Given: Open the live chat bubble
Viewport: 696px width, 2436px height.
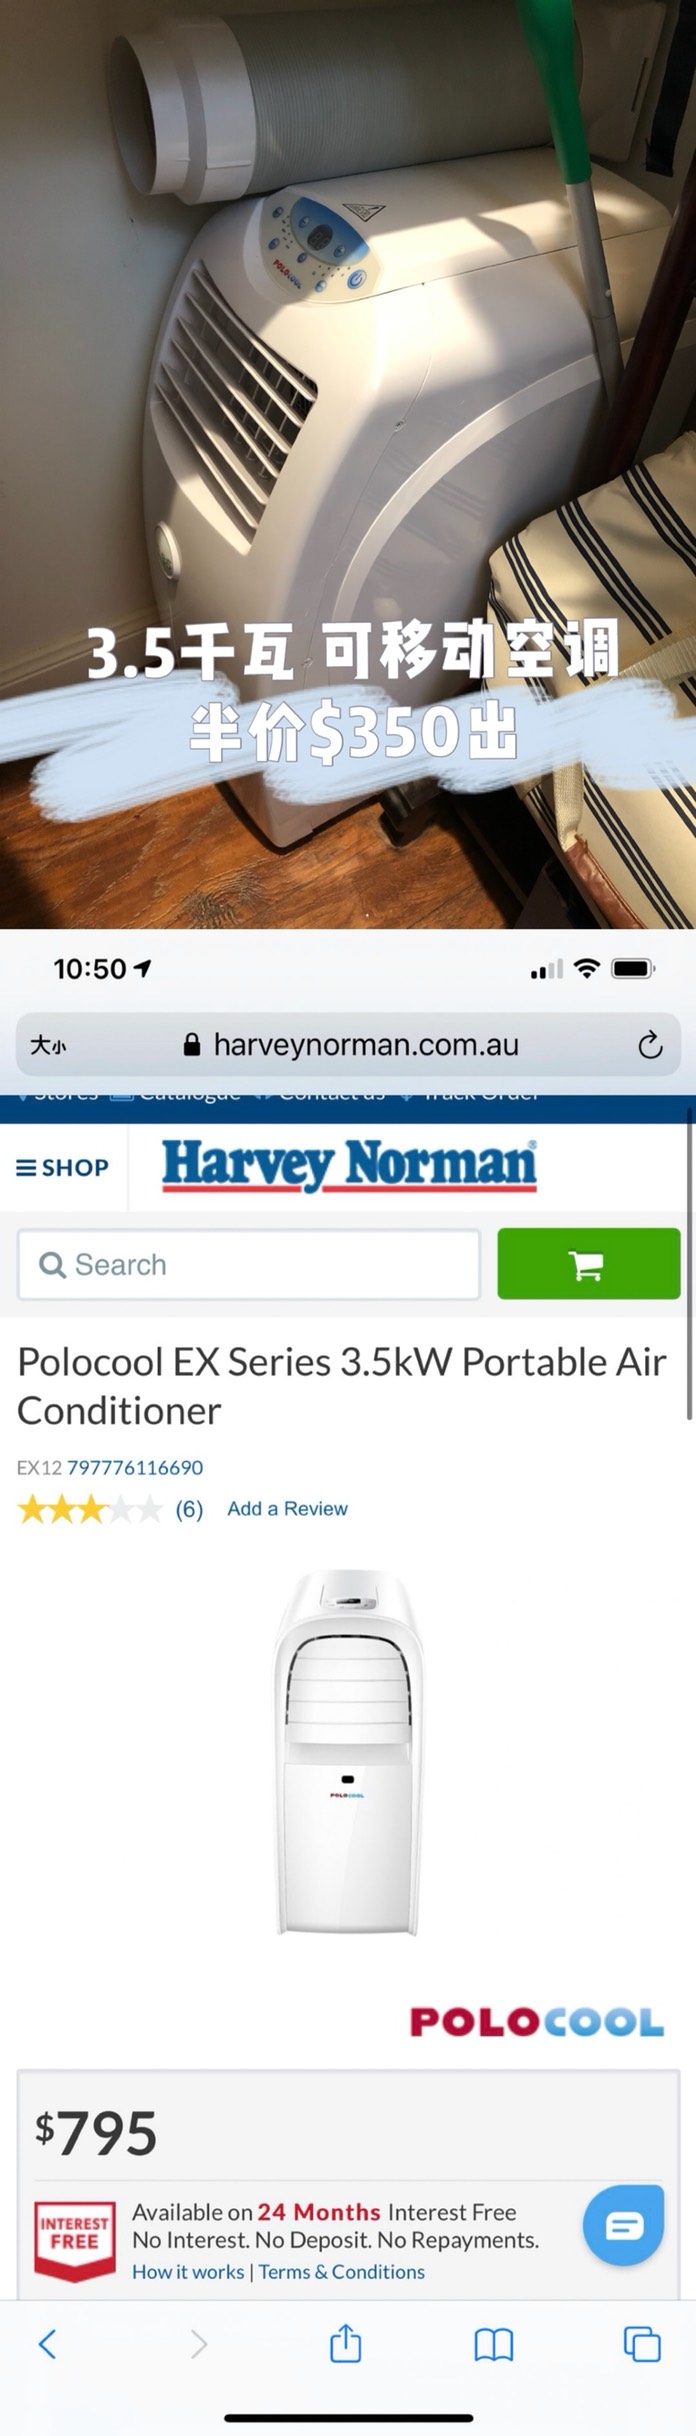Looking at the screenshot, I should coord(624,2225).
